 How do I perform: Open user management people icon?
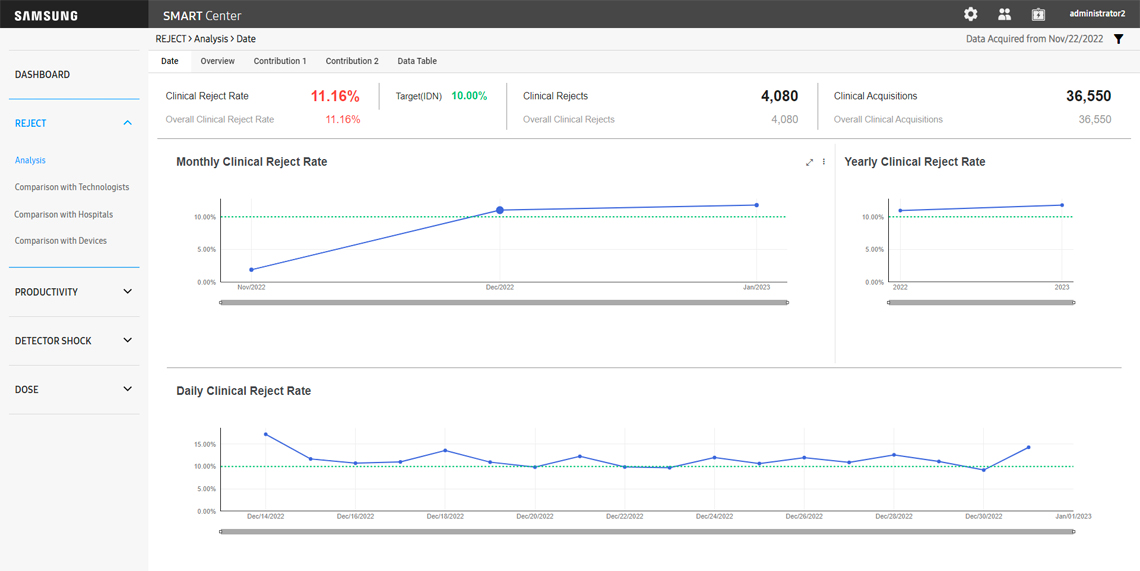click(x=1004, y=14)
